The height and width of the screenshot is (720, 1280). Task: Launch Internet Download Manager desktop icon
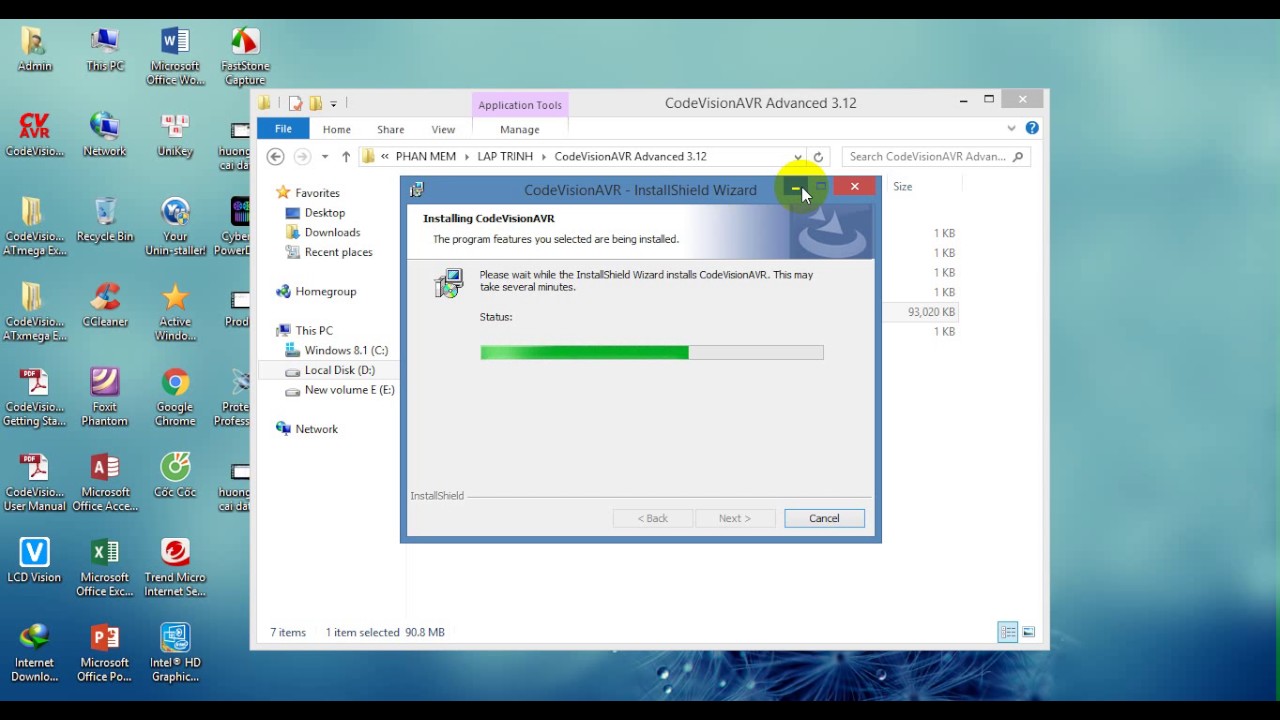(34, 652)
